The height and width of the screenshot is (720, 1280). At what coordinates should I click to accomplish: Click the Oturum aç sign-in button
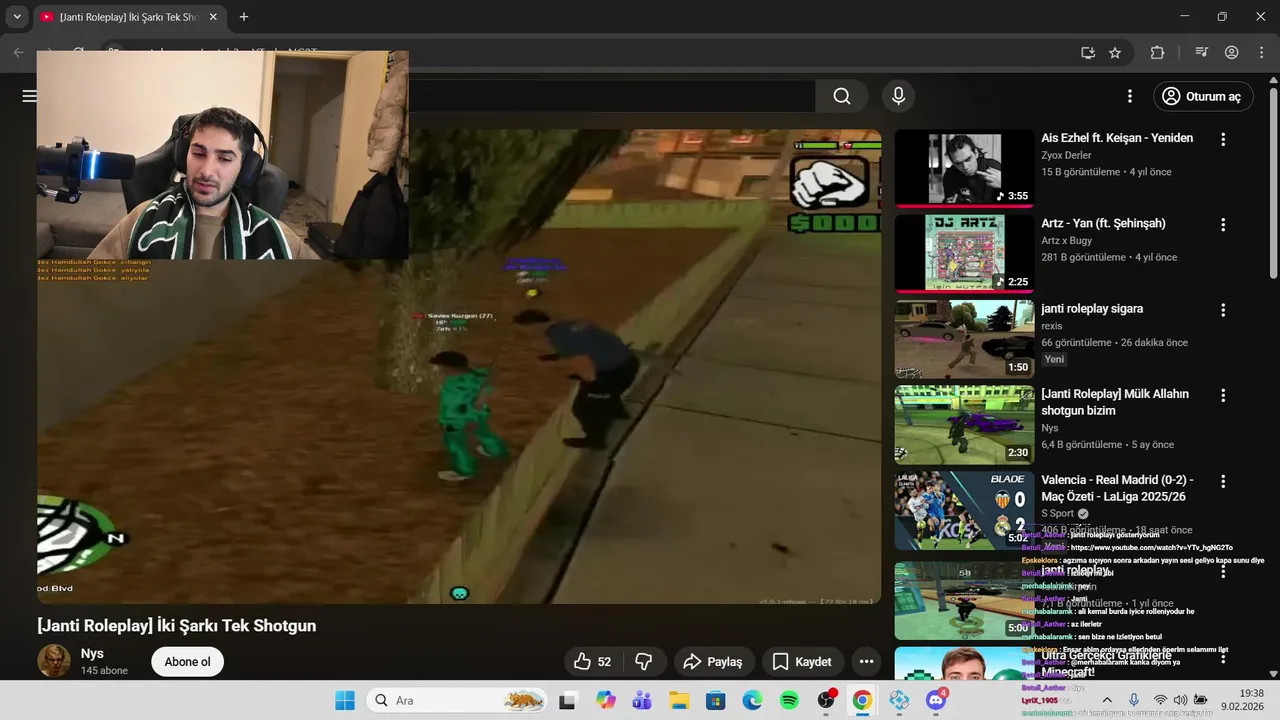click(1203, 96)
